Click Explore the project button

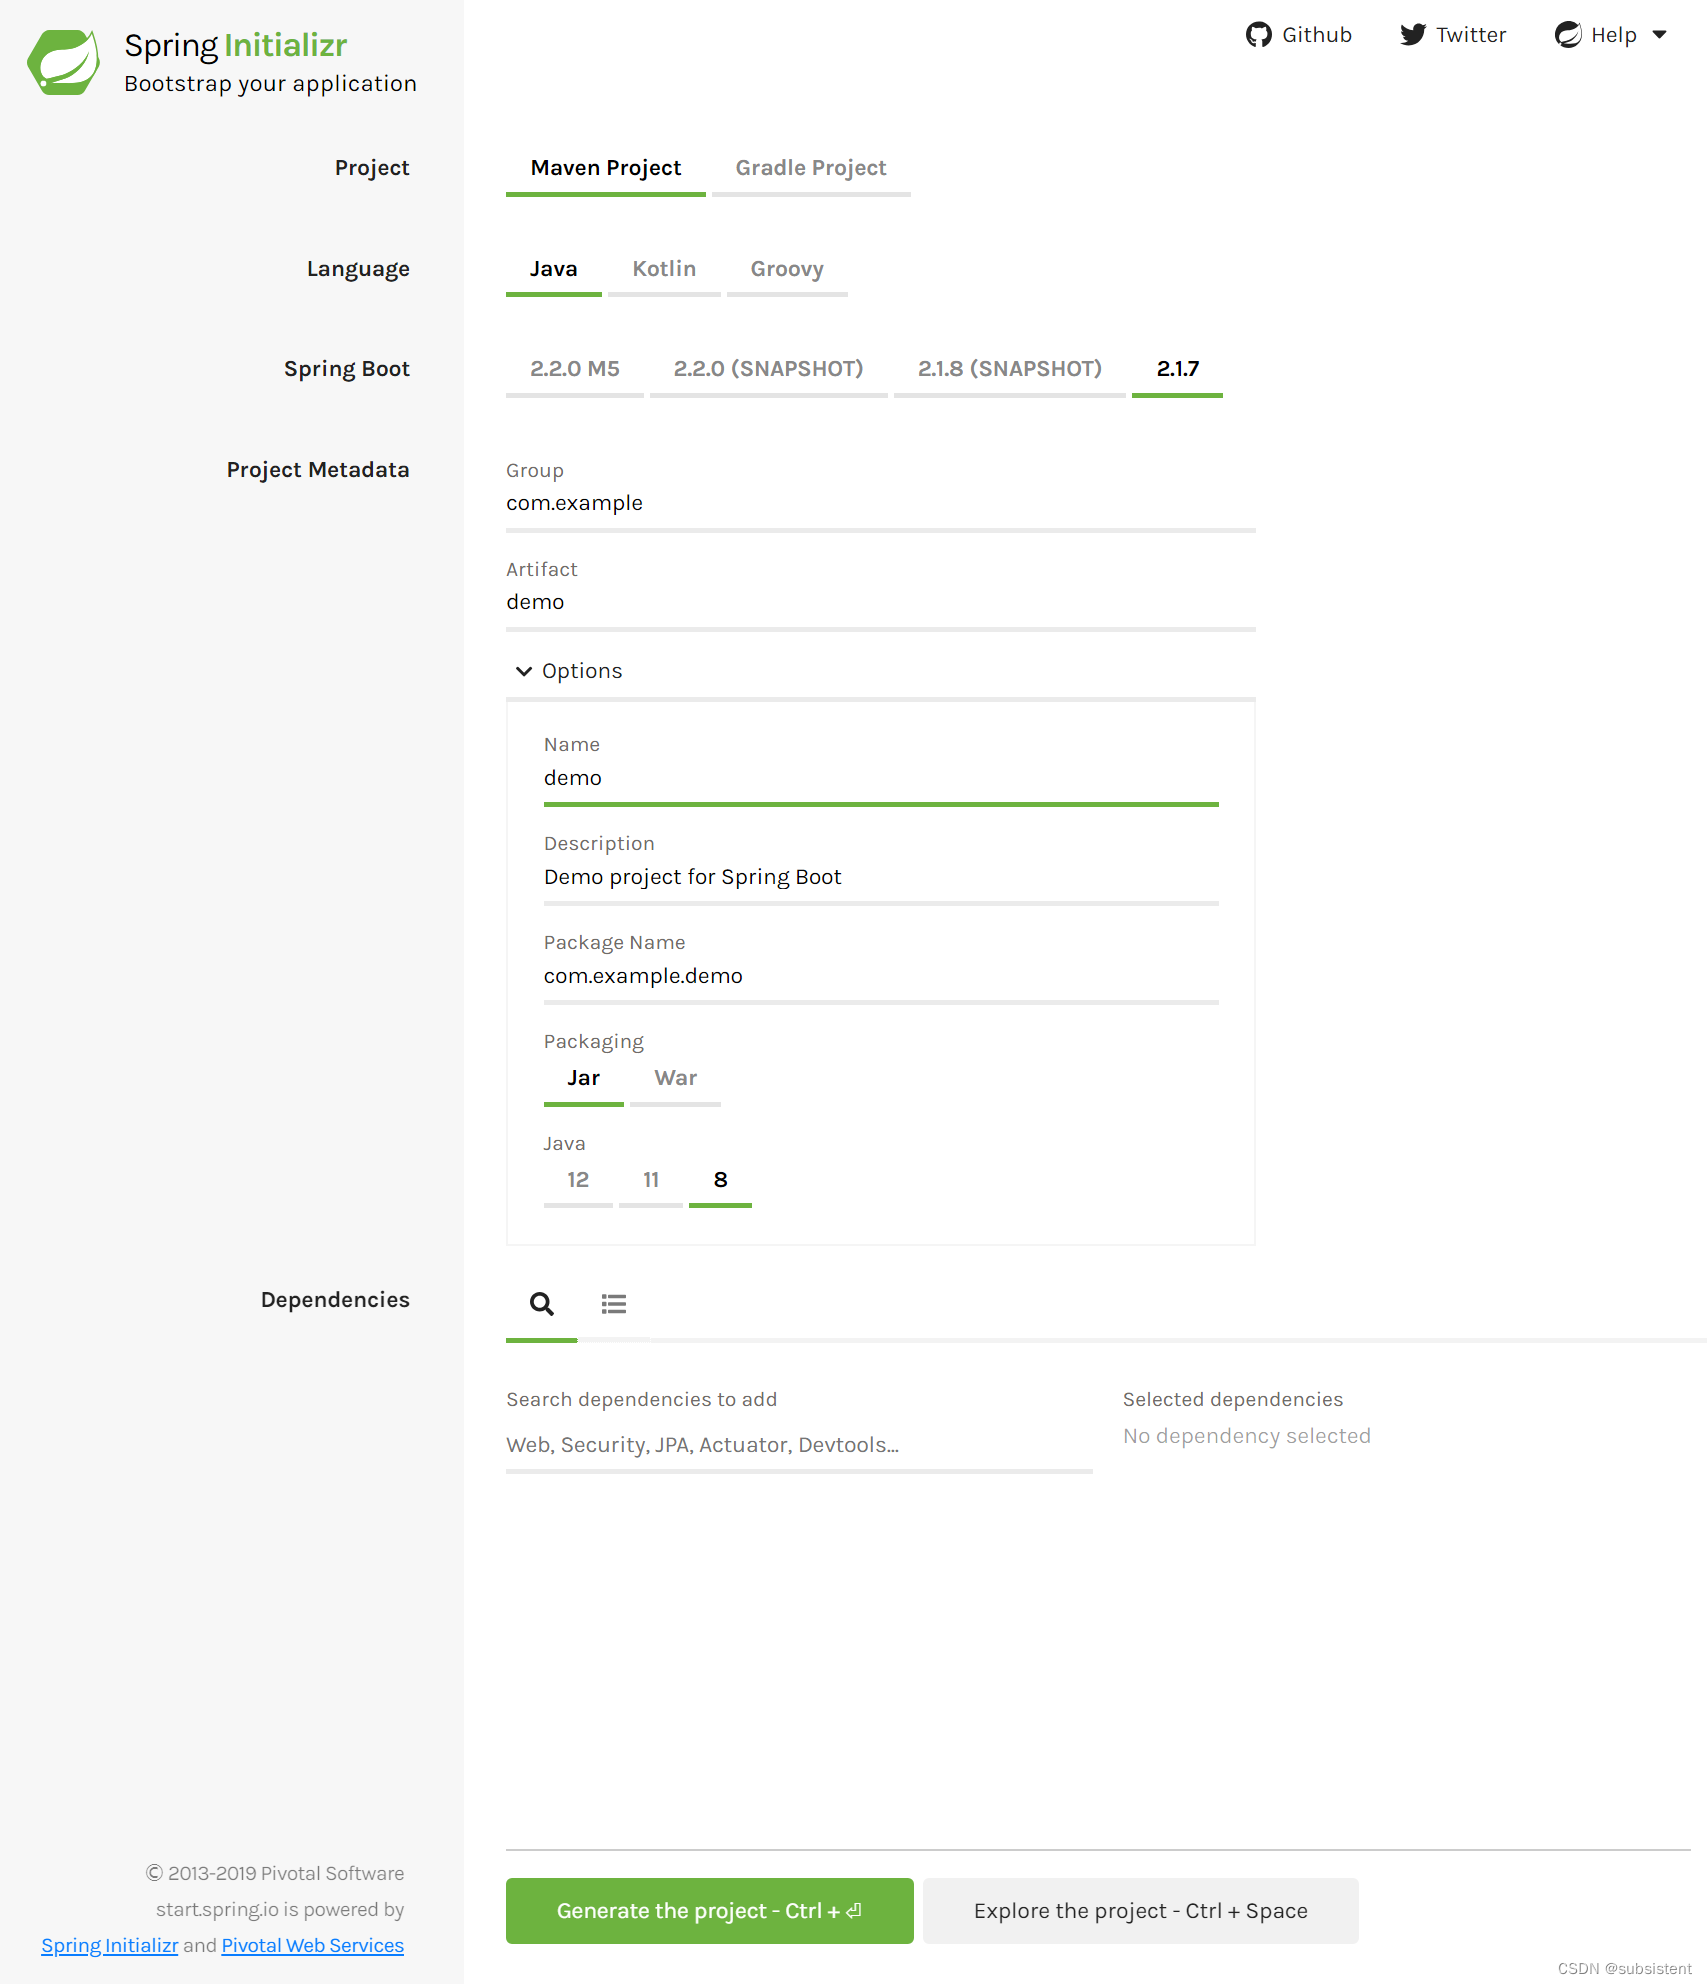tap(1139, 1910)
